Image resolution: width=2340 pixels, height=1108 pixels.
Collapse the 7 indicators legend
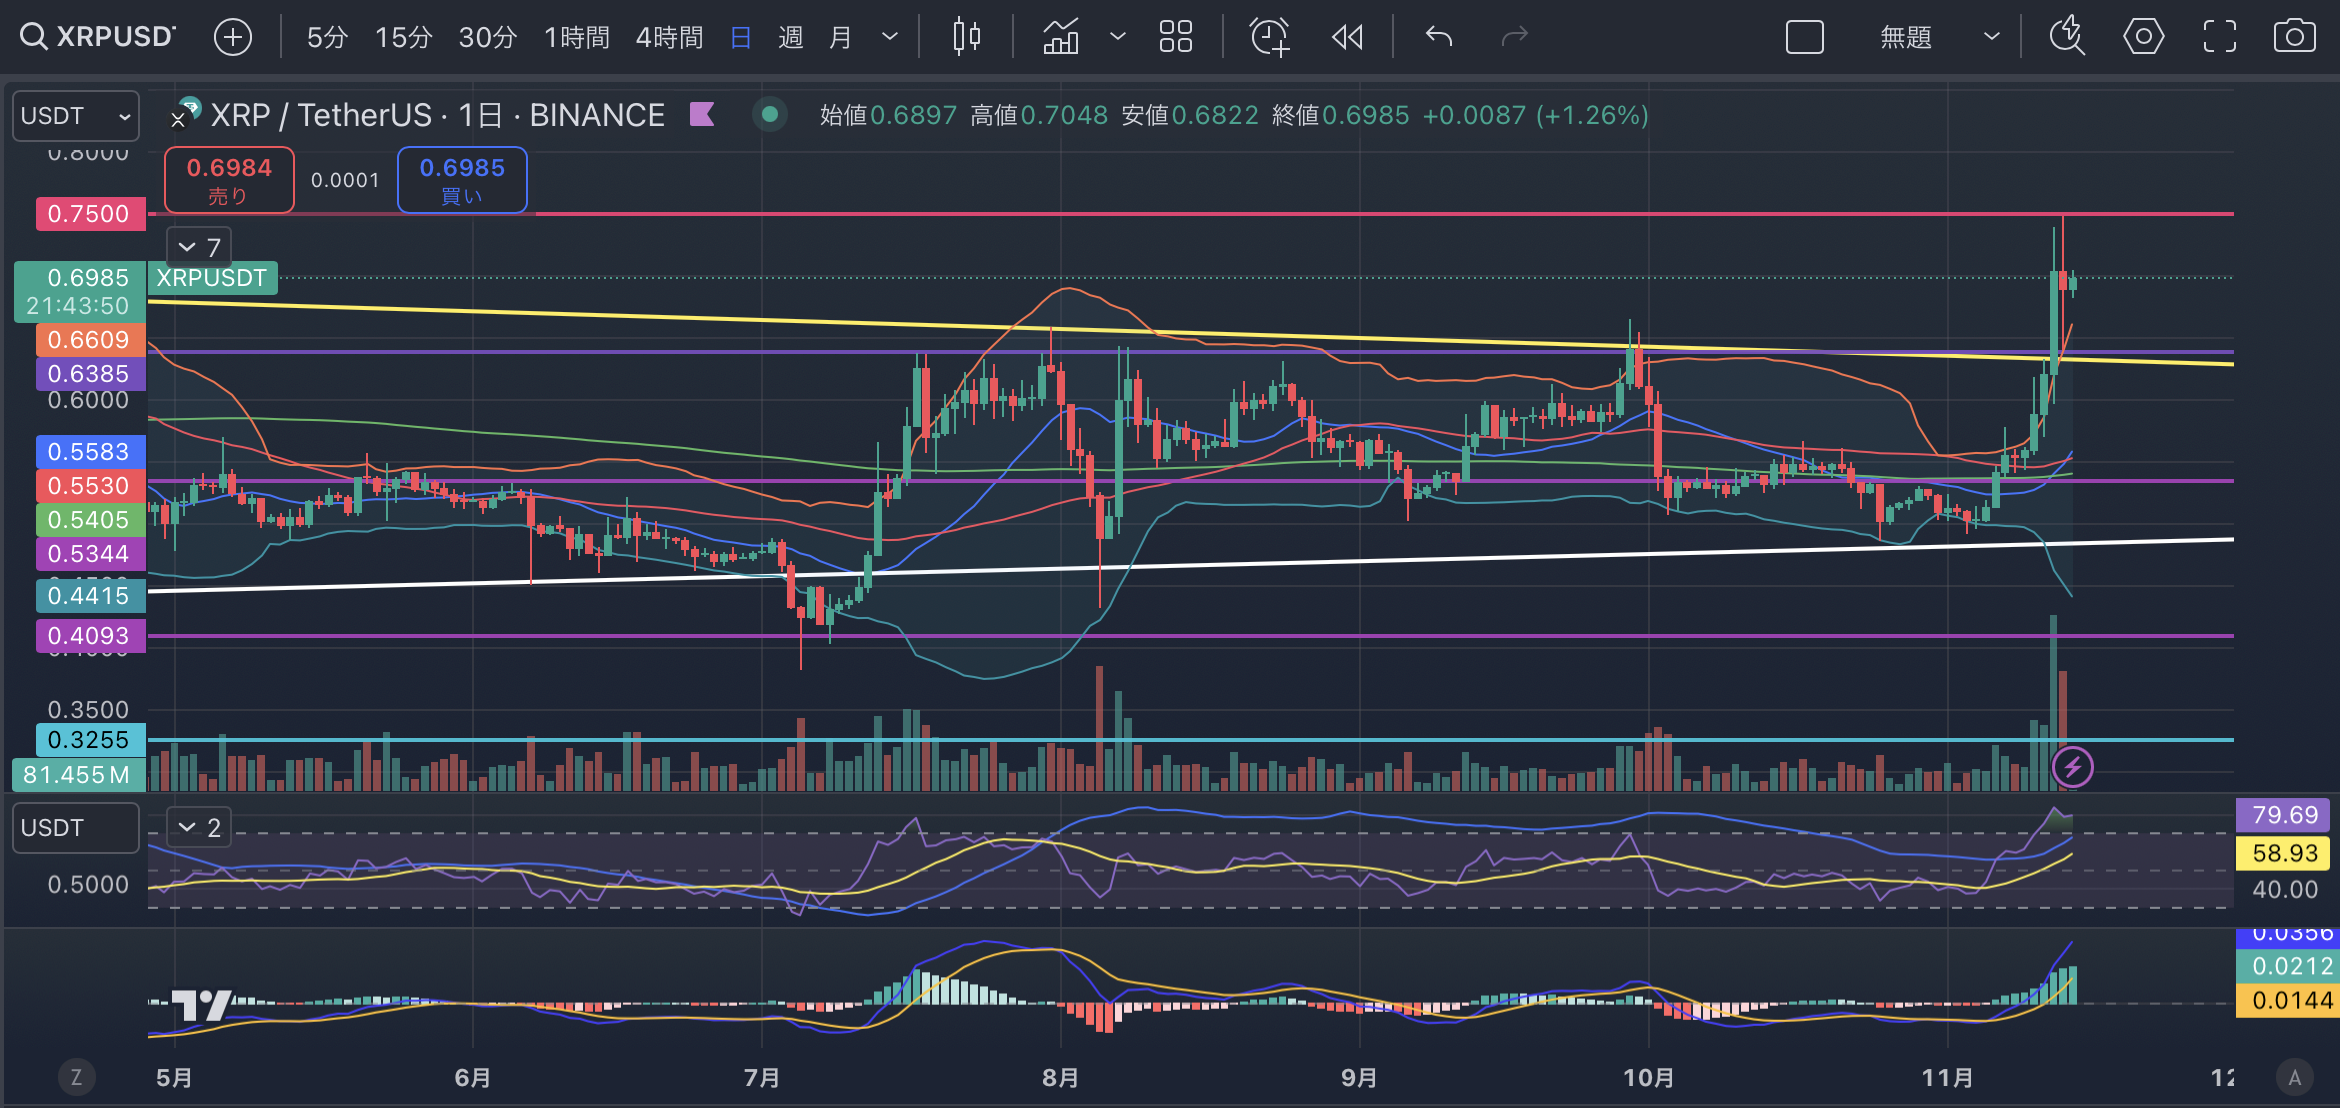(198, 247)
